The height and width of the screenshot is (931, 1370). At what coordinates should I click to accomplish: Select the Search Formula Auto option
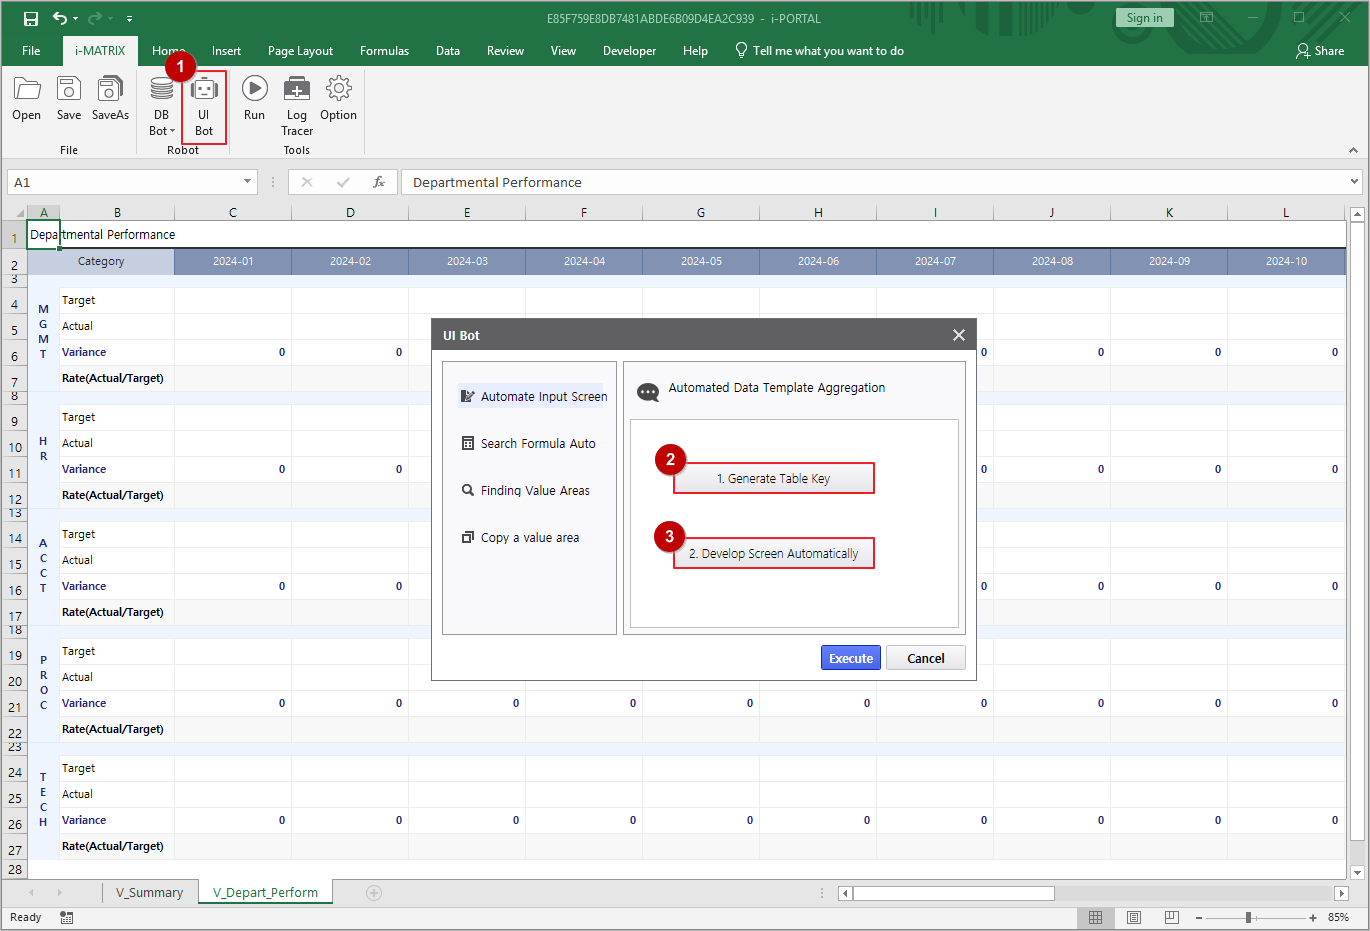[535, 443]
